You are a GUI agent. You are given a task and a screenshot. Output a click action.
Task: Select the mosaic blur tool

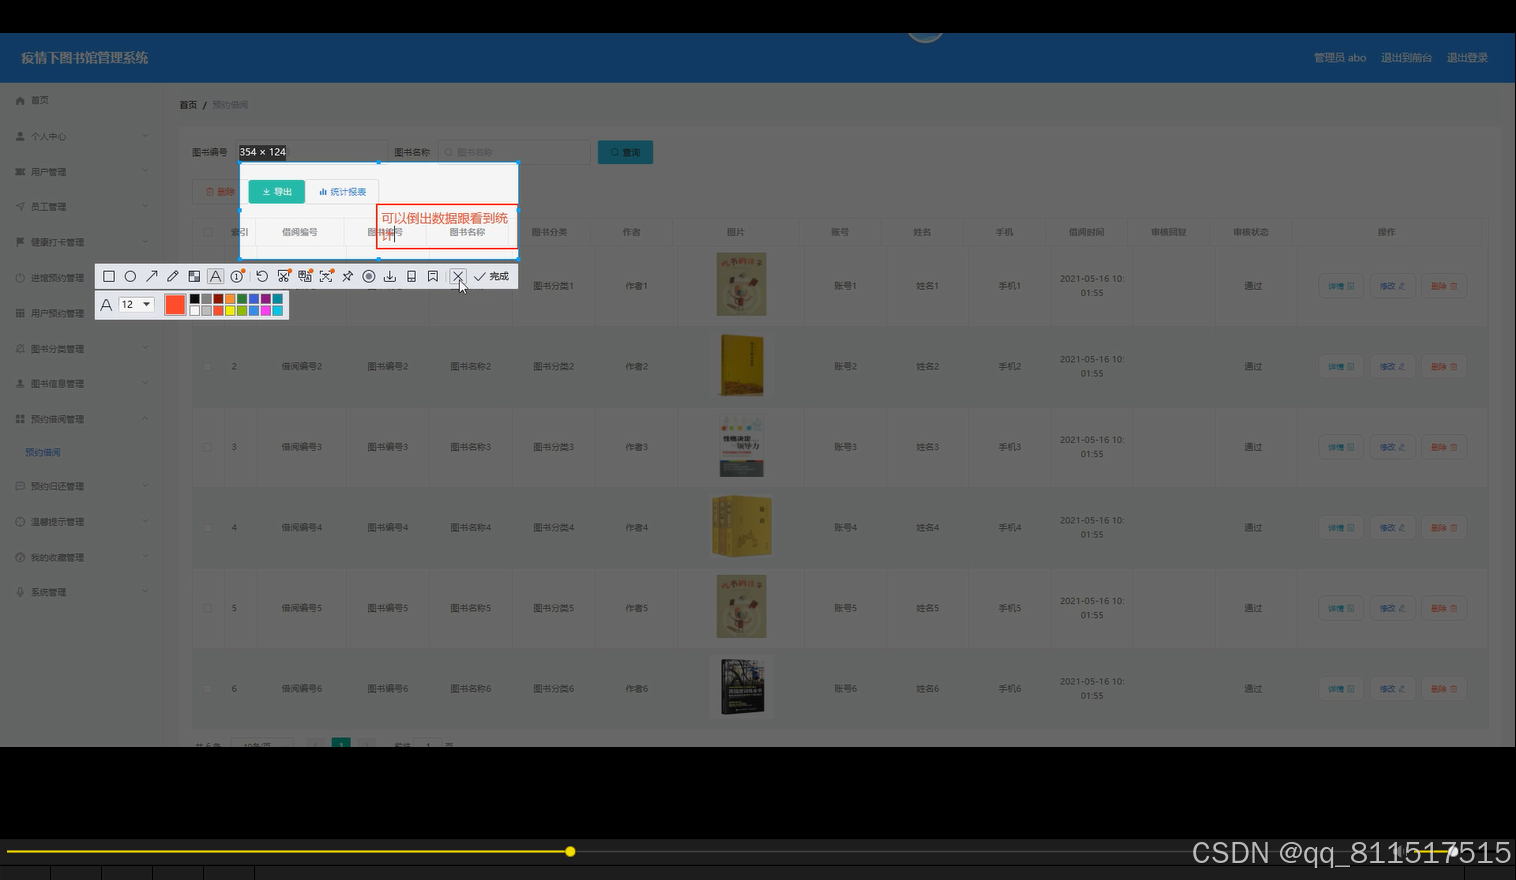[194, 276]
